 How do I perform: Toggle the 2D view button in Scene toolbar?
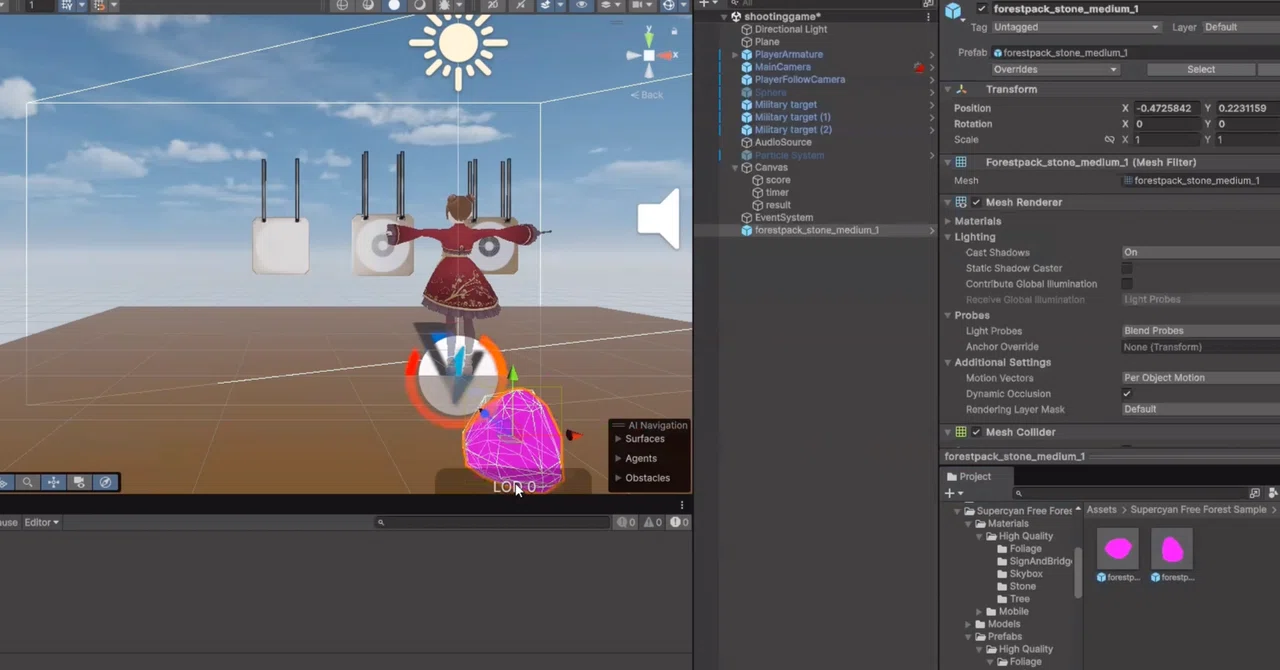pyautogui.click(x=493, y=5)
